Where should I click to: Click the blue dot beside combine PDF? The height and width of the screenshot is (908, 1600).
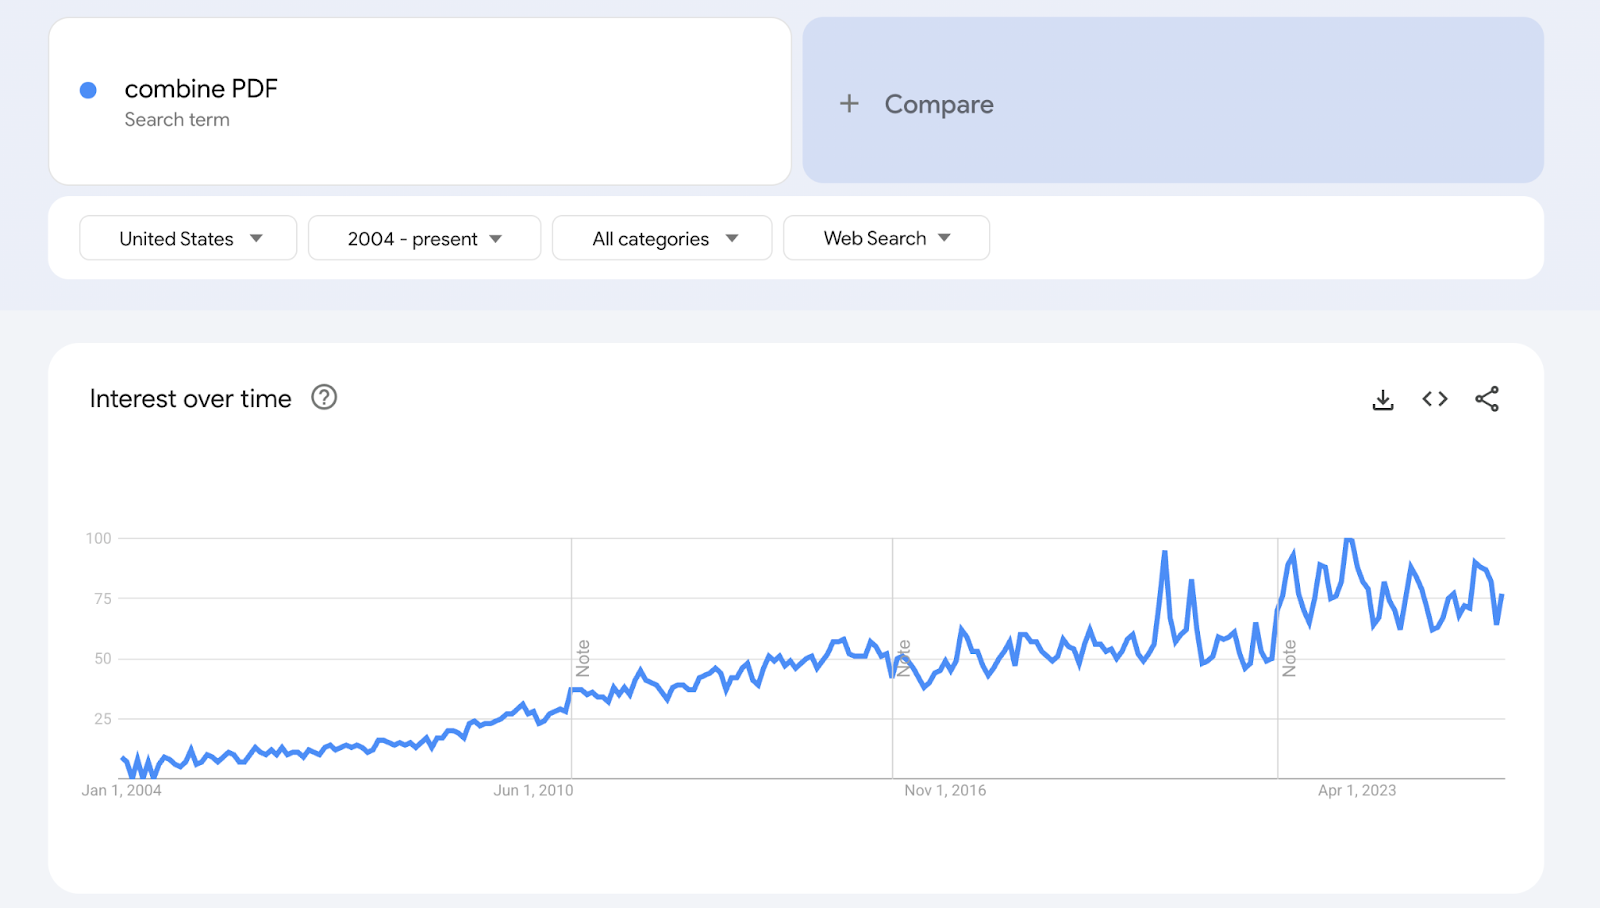pos(88,91)
